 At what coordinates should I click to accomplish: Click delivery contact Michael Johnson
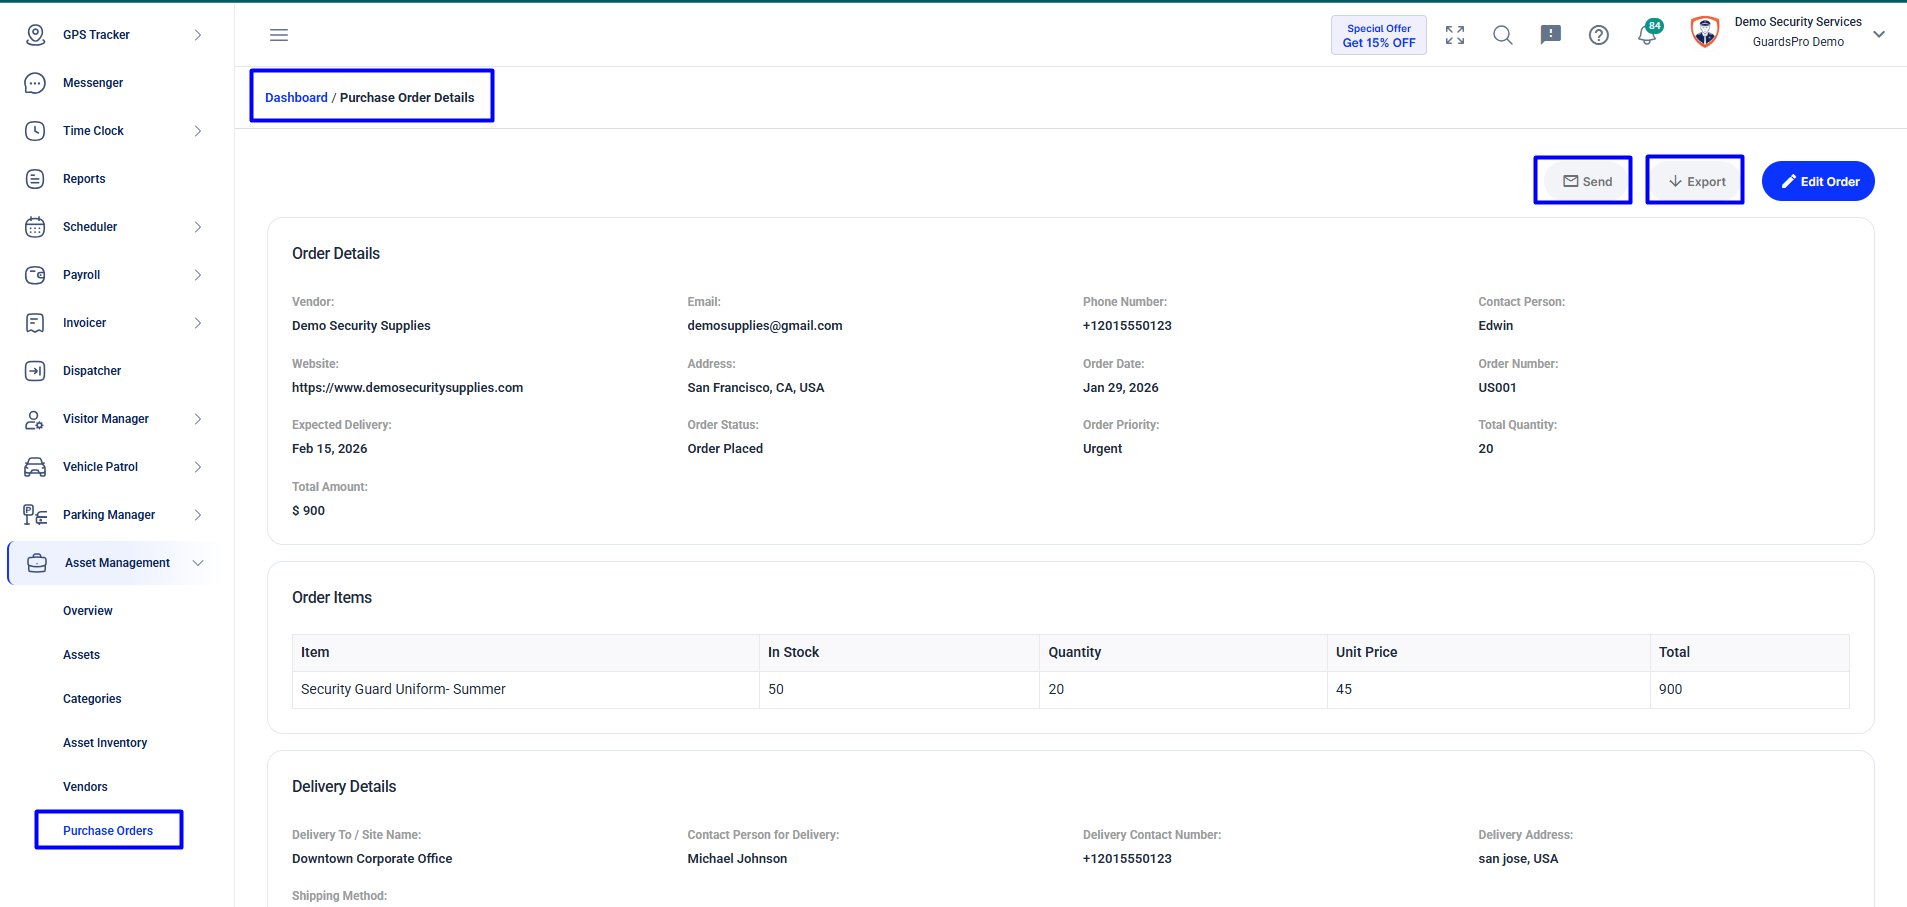point(737,859)
